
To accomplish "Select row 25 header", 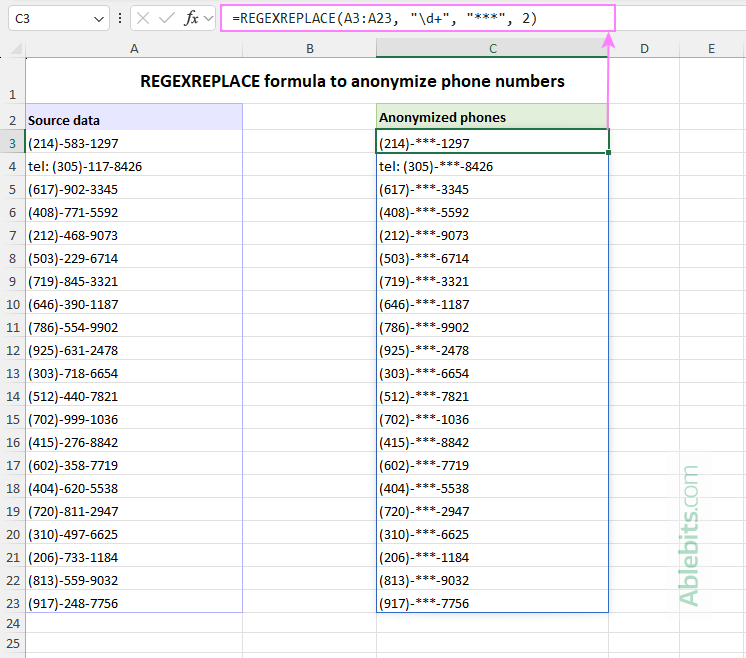I will pyautogui.click(x=12, y=643).
